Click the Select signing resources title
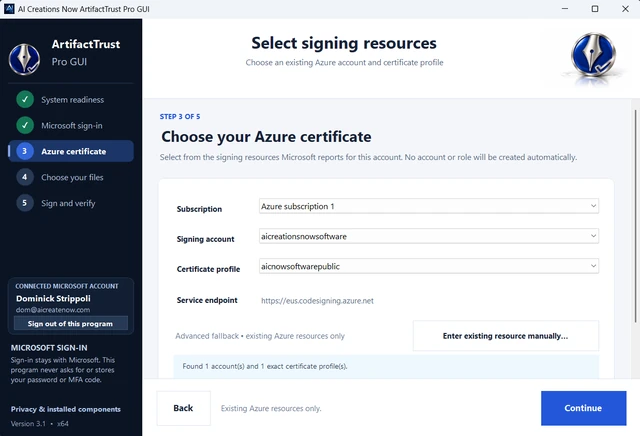Viewport: 640px width, 436px height. (x=344, y=43)
